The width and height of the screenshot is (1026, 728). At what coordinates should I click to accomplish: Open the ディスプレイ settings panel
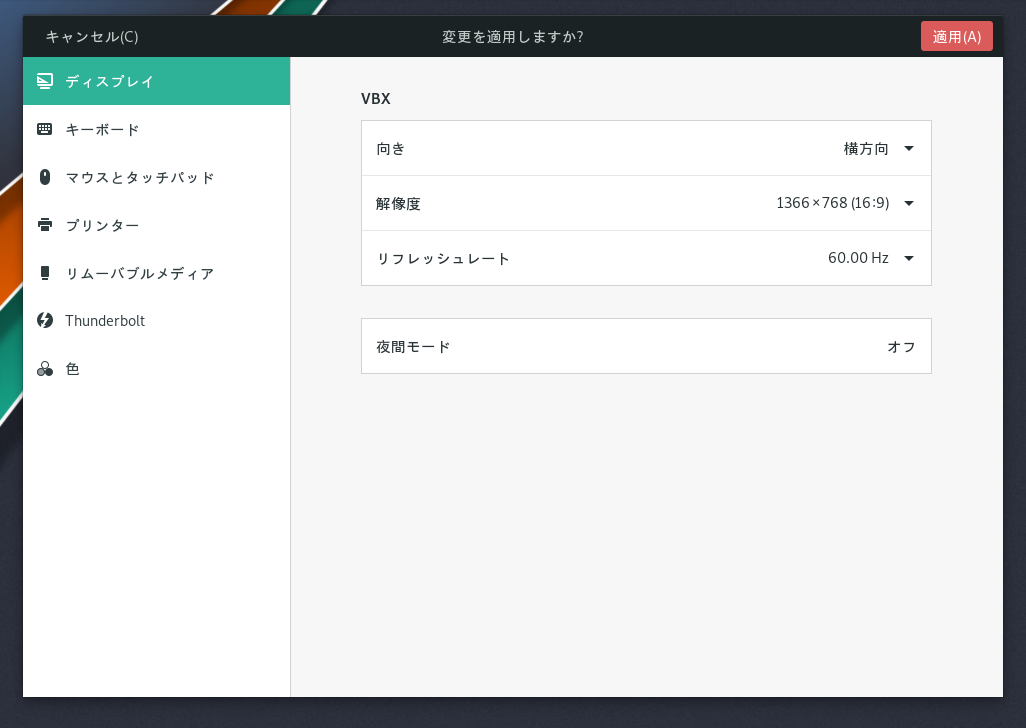pos(156,81)
